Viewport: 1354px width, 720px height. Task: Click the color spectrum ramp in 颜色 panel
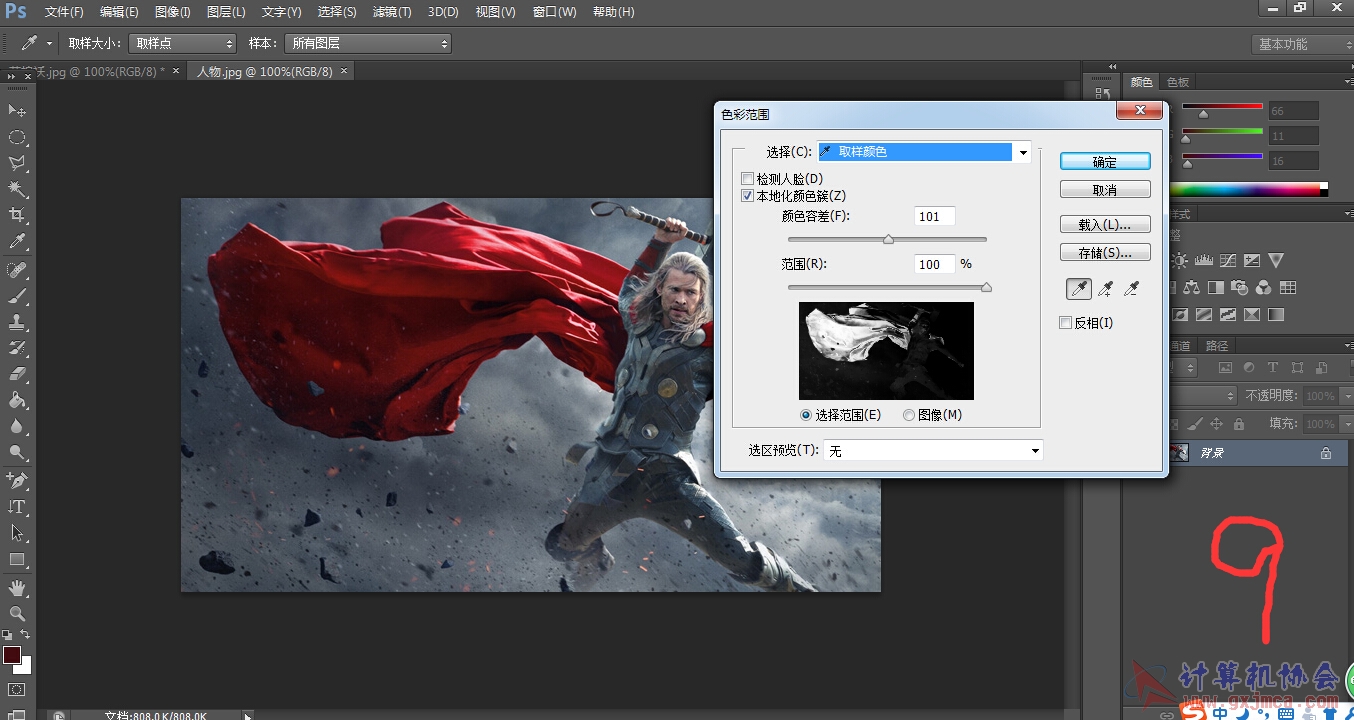pos(1248,189)
